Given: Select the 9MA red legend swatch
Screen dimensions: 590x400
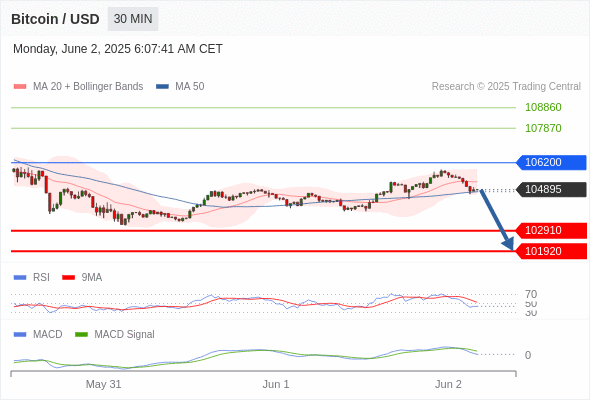Looking at the screenshot, I should [x=68, y=278].
